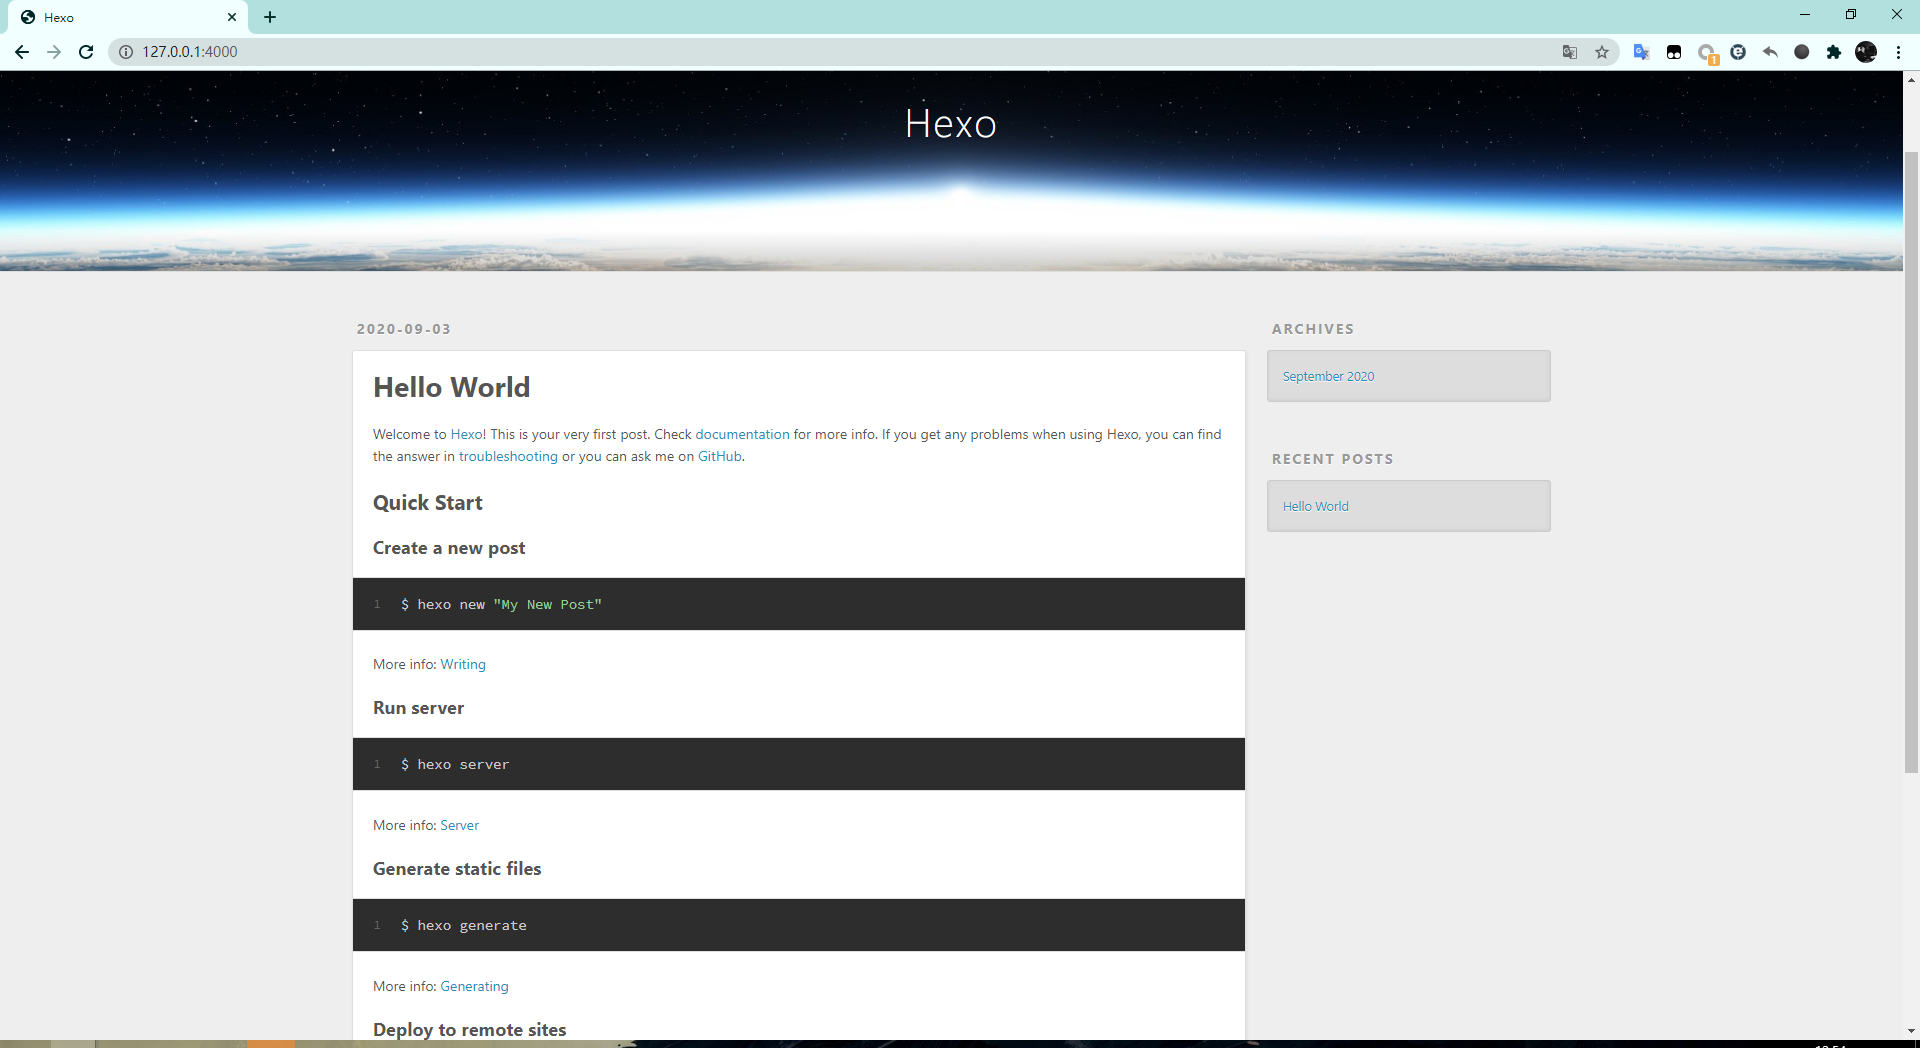Open the Chrome three-dot menu

pyautogui.click(x=1898, y=52)
